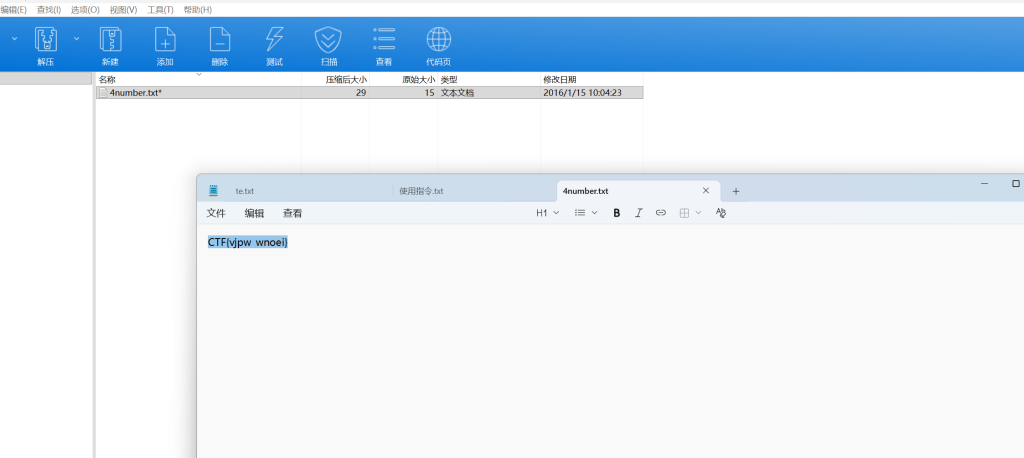Click the Add (添加) file icon
The height and width of the screenshot is (458, 1024).
165,41
